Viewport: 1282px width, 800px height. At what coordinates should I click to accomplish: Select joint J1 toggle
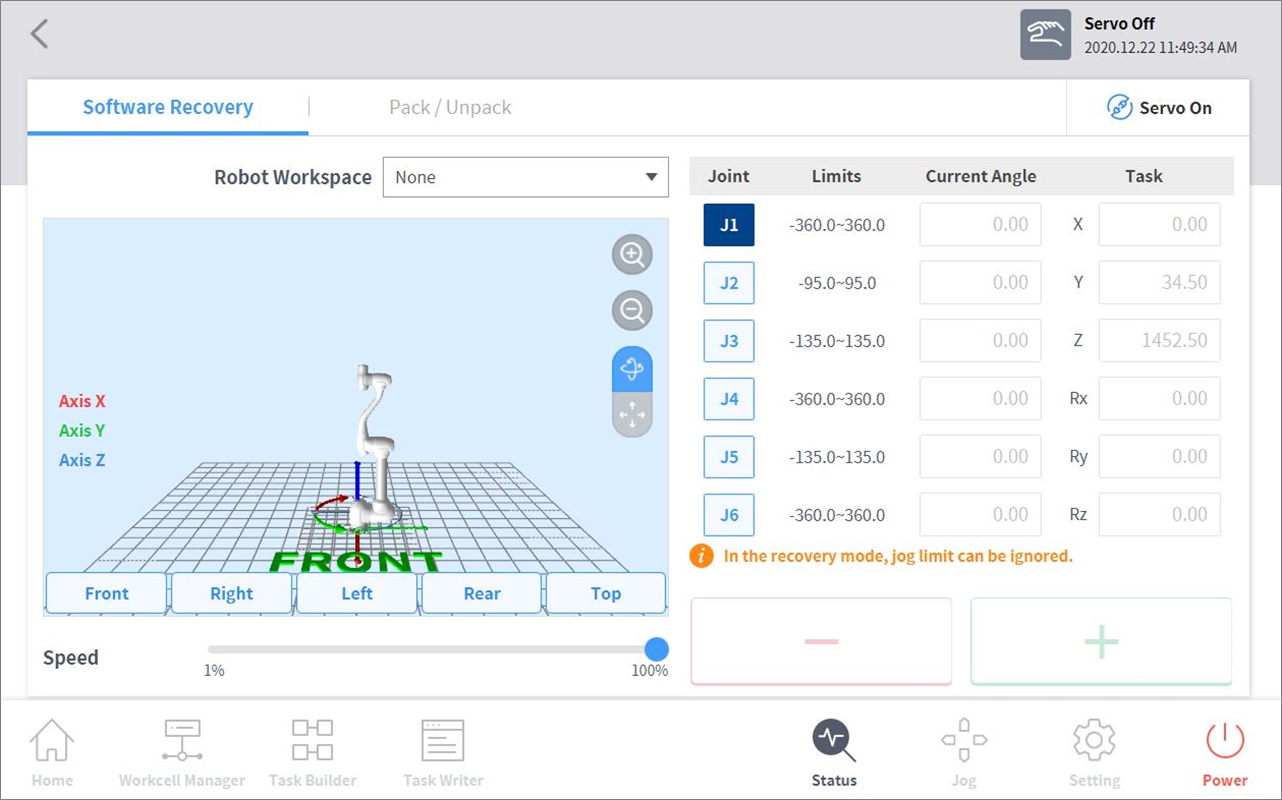(729, 225)
